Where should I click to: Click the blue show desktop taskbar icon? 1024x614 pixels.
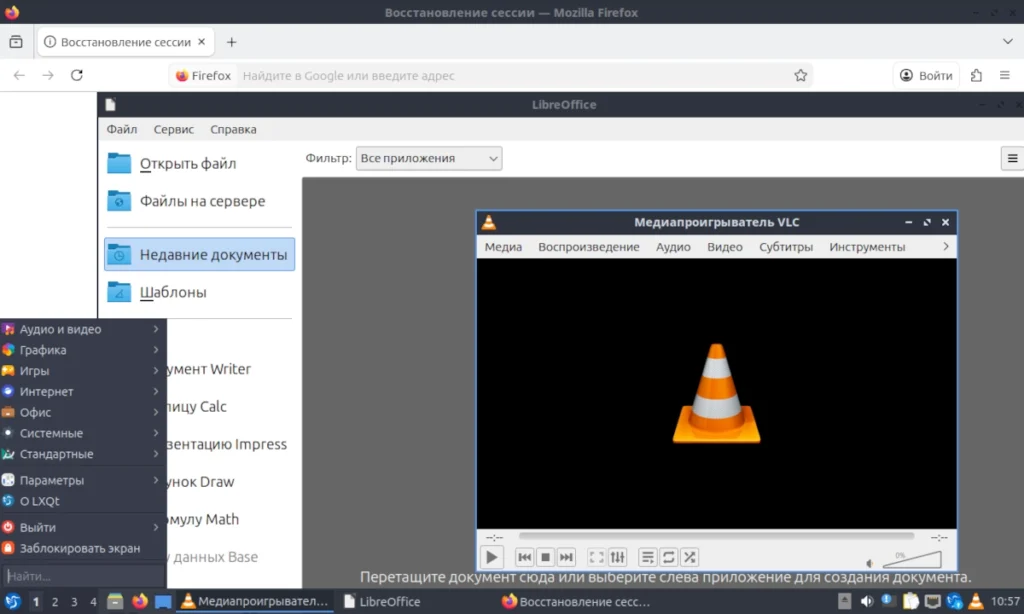(x=163, y=602)
